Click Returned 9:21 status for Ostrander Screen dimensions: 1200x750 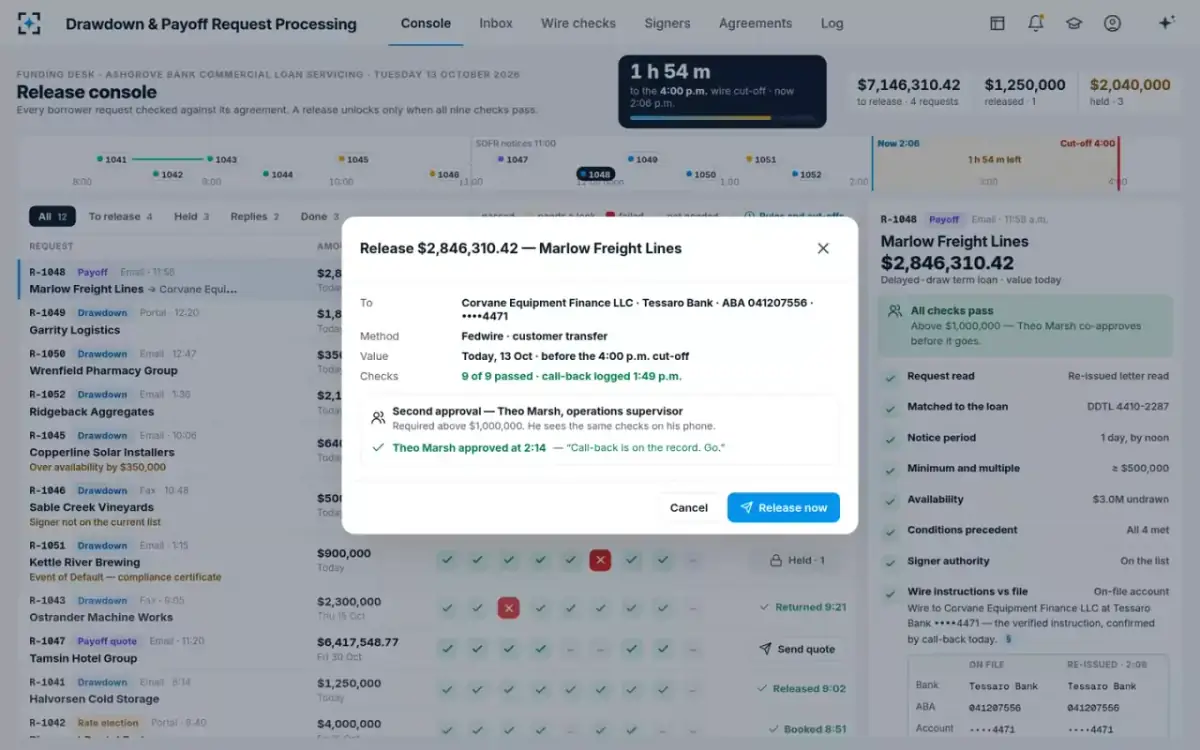[803, 607]
